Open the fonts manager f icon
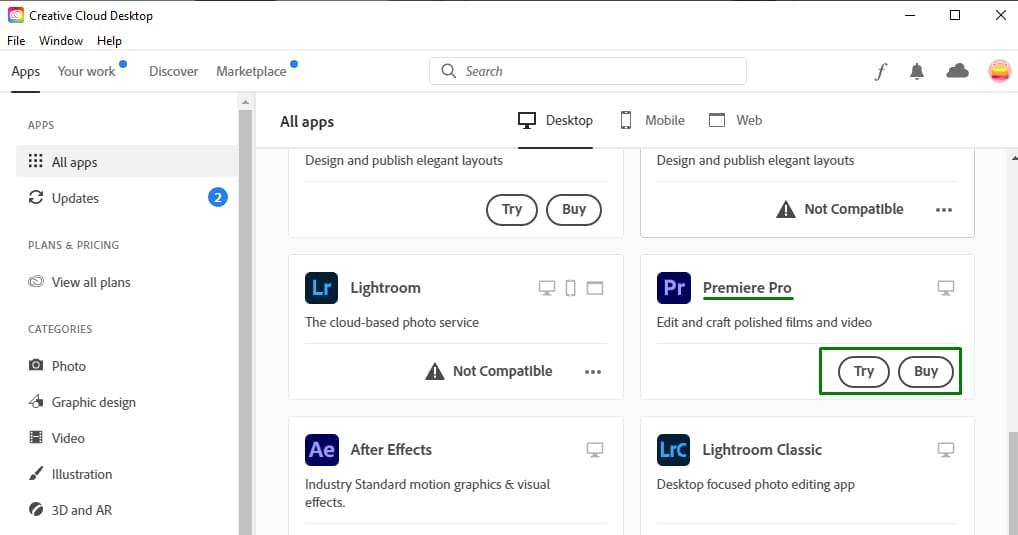 880,71
